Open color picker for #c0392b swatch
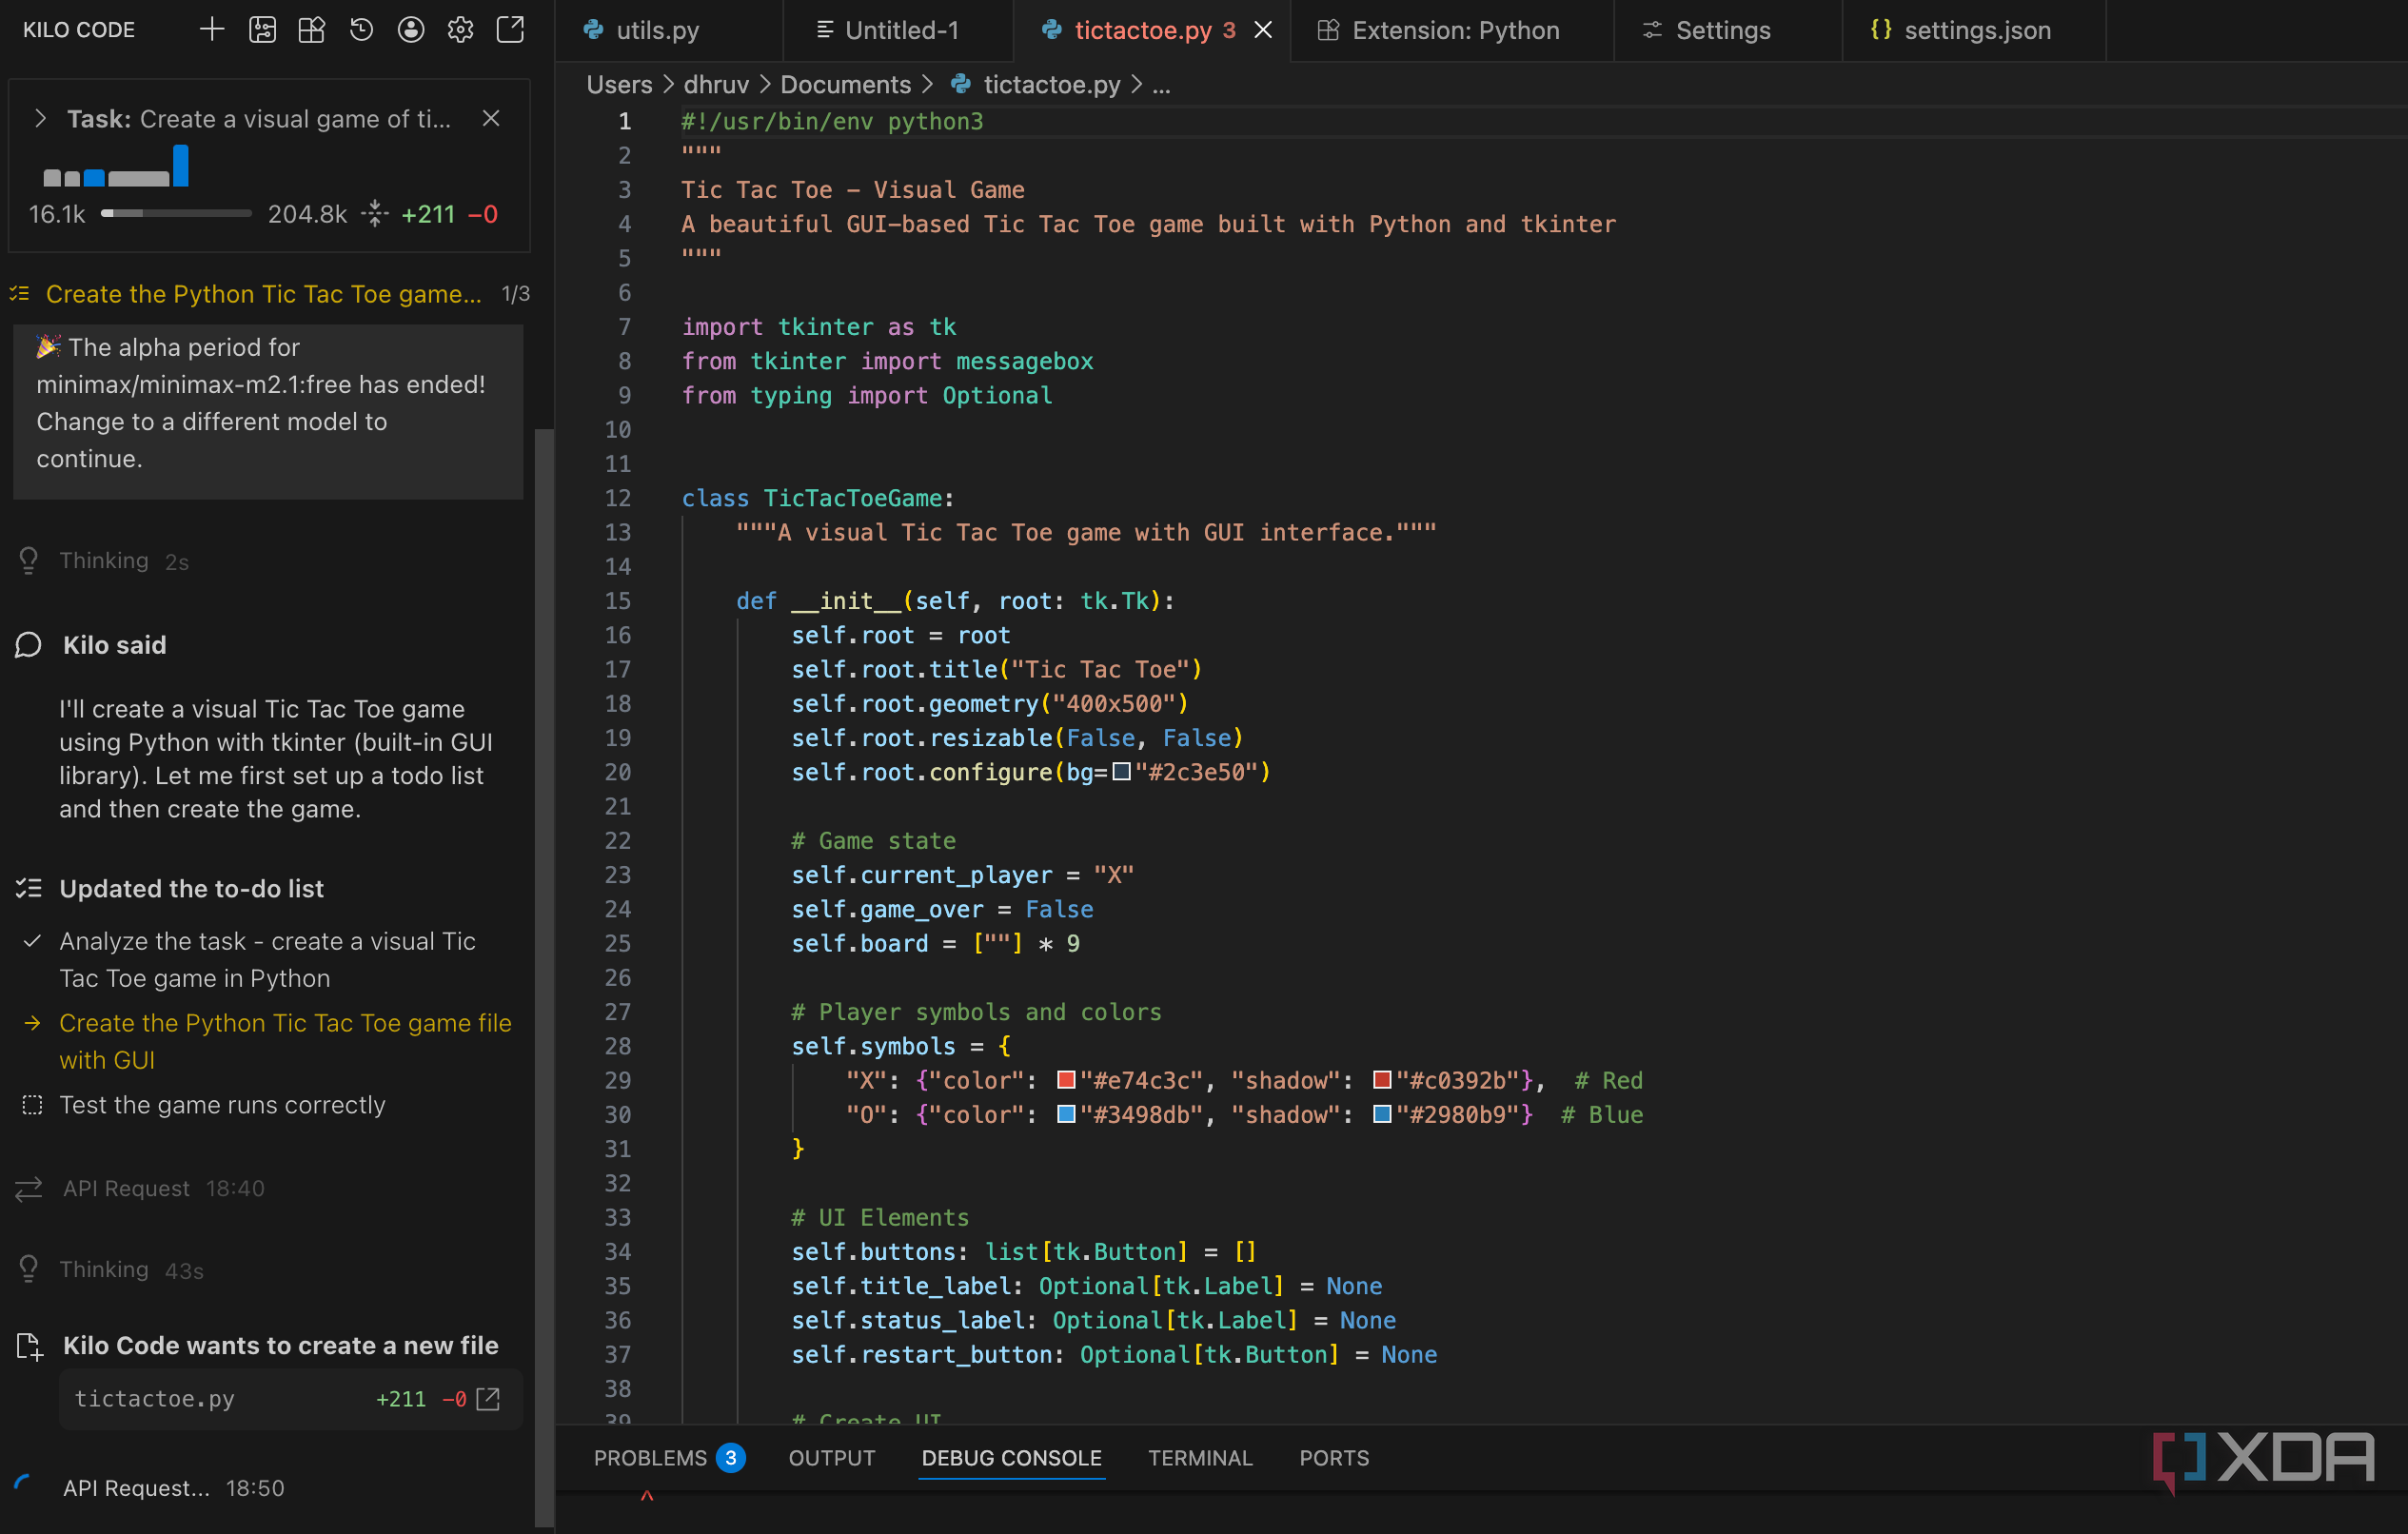Image resolution: width=2408 pixels, height=1534 pixels. [x=1382, y=1080]
